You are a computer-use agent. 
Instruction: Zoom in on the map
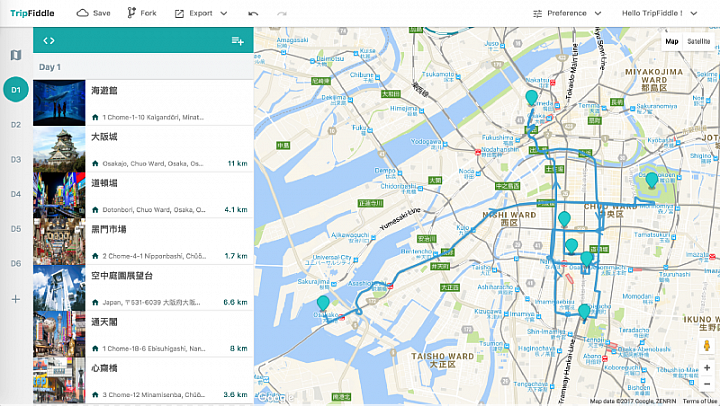(707, 367)
